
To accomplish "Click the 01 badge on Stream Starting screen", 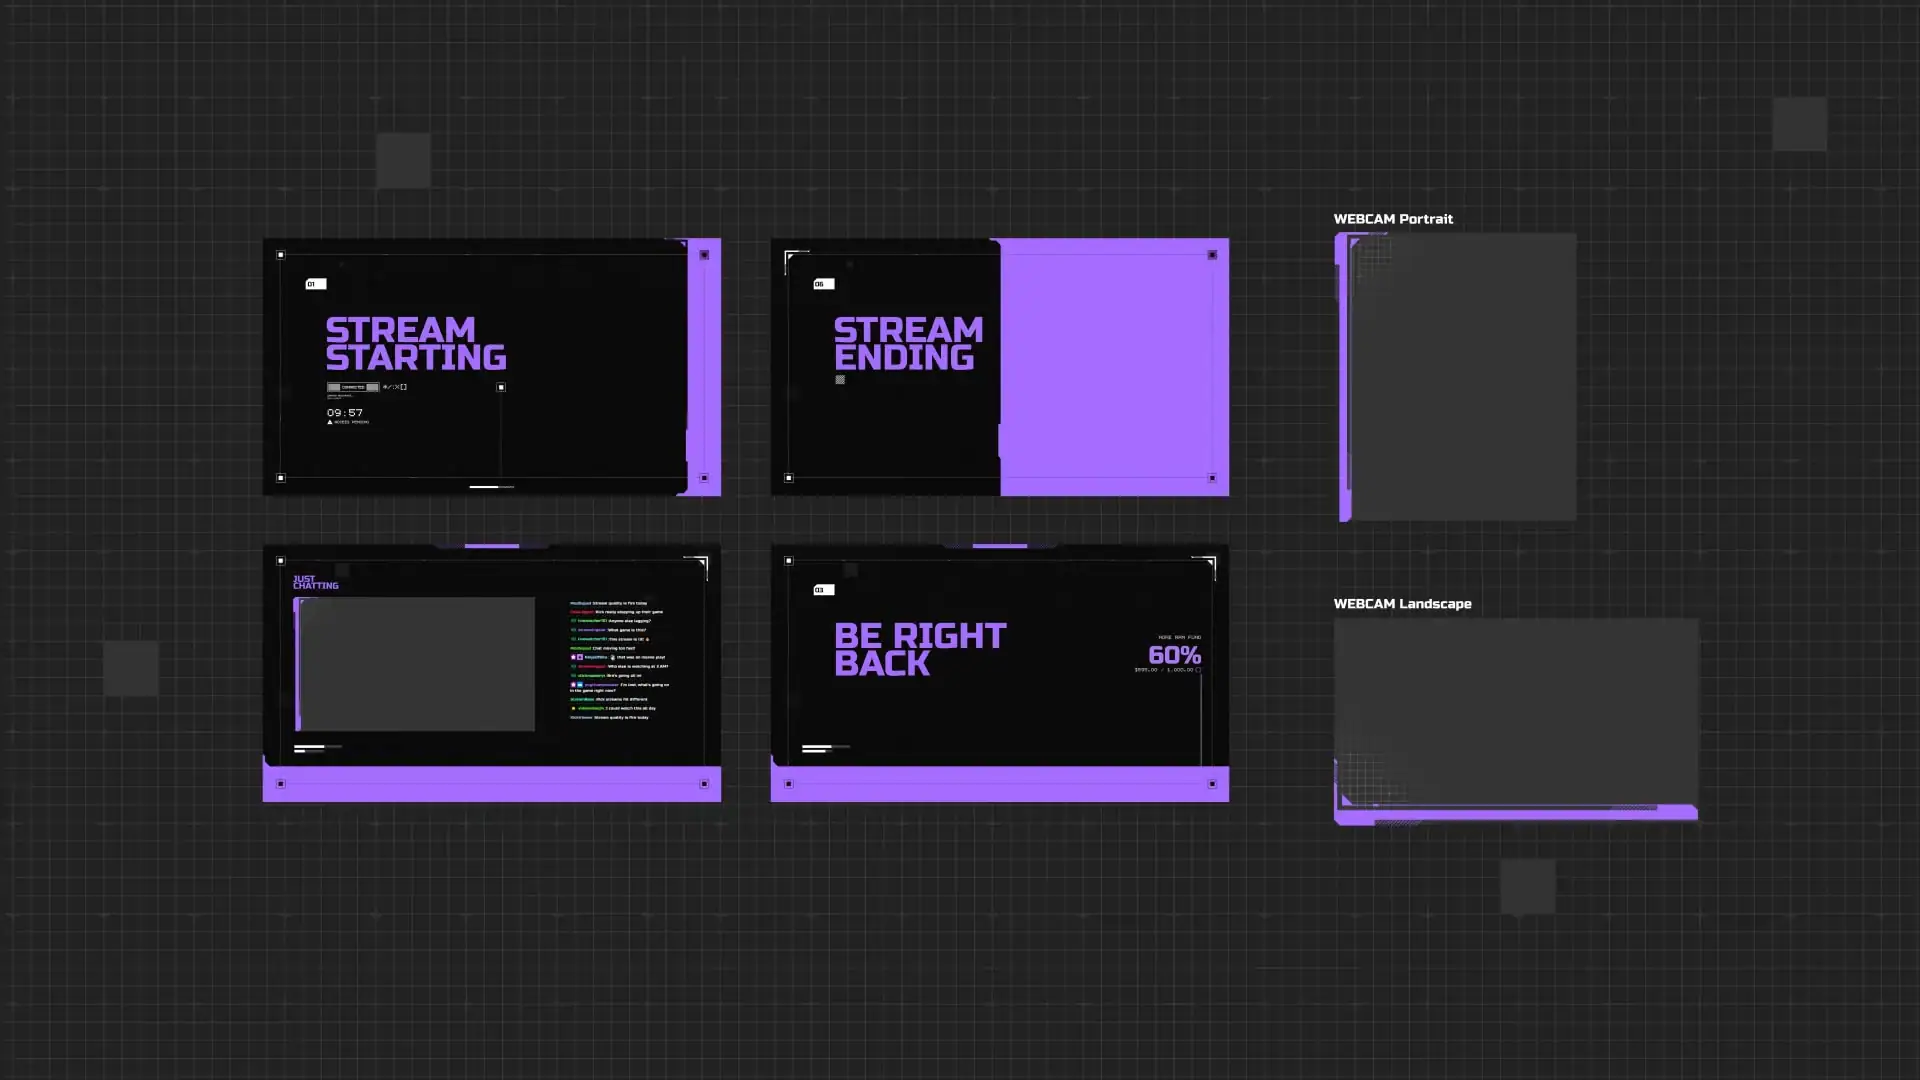I will (315, 284).
